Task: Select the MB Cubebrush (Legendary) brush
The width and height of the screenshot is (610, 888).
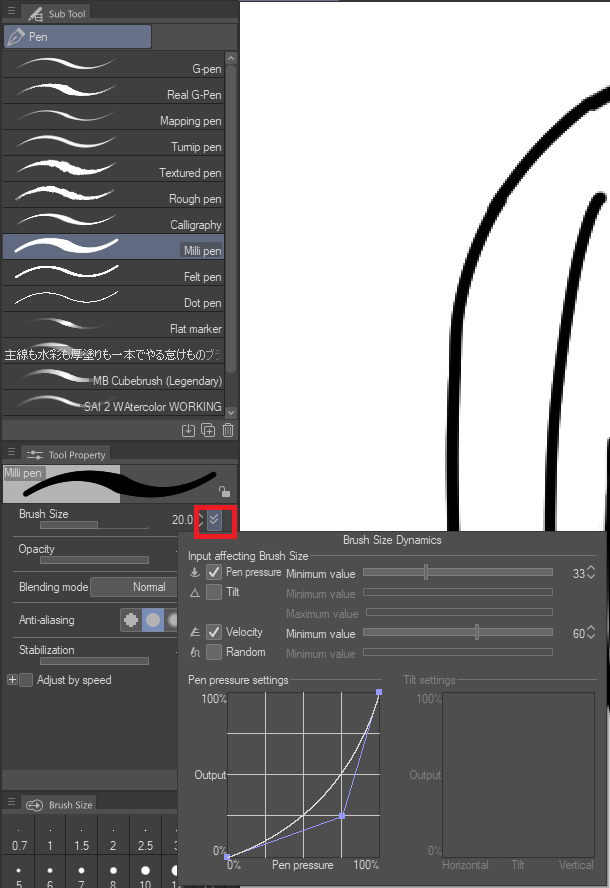Action: (x=113, y=378)
